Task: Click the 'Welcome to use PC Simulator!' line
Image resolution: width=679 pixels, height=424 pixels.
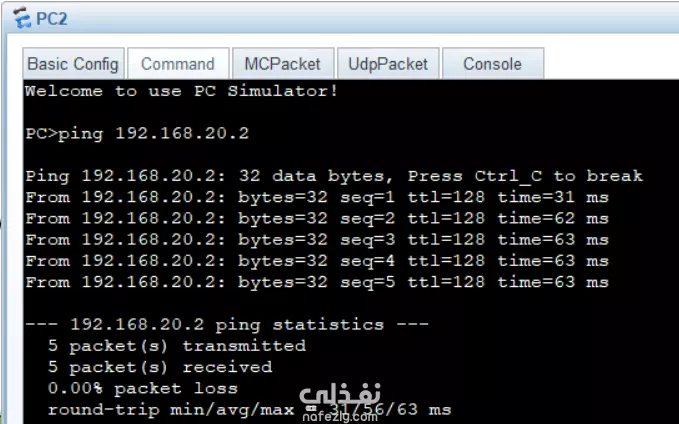Action: pos(181,91)
